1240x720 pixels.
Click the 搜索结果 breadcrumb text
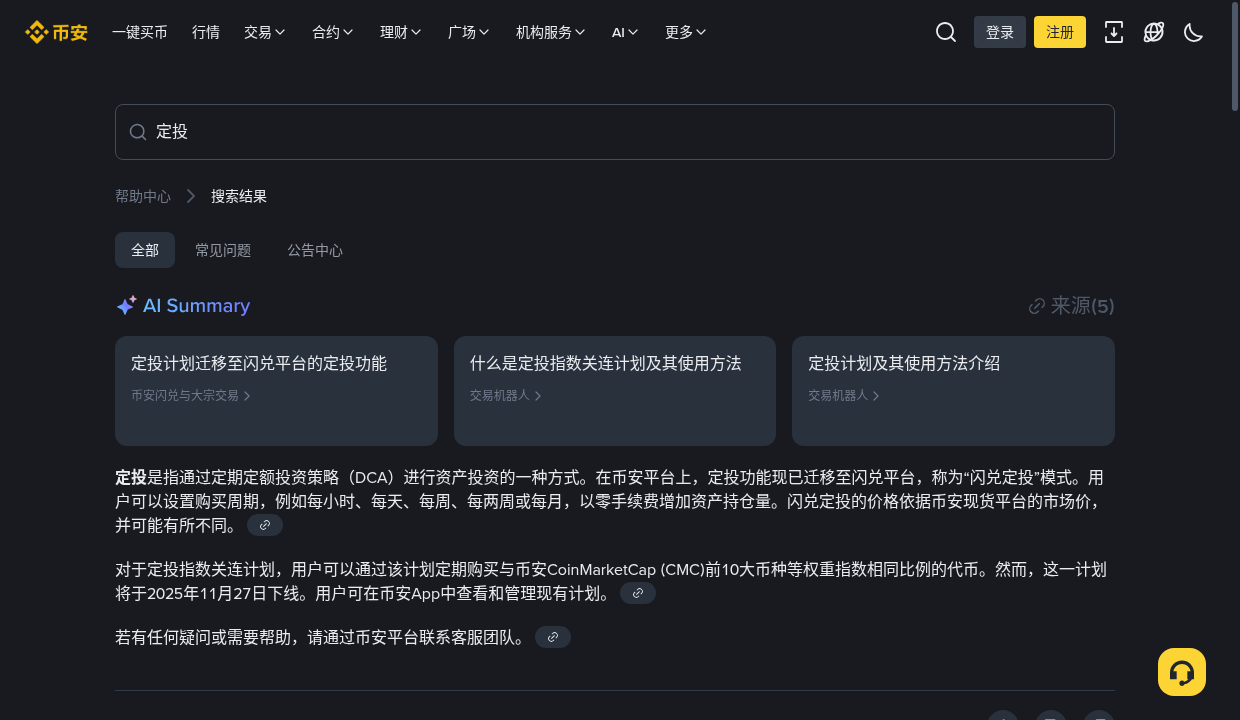click(x=239, y=196)
